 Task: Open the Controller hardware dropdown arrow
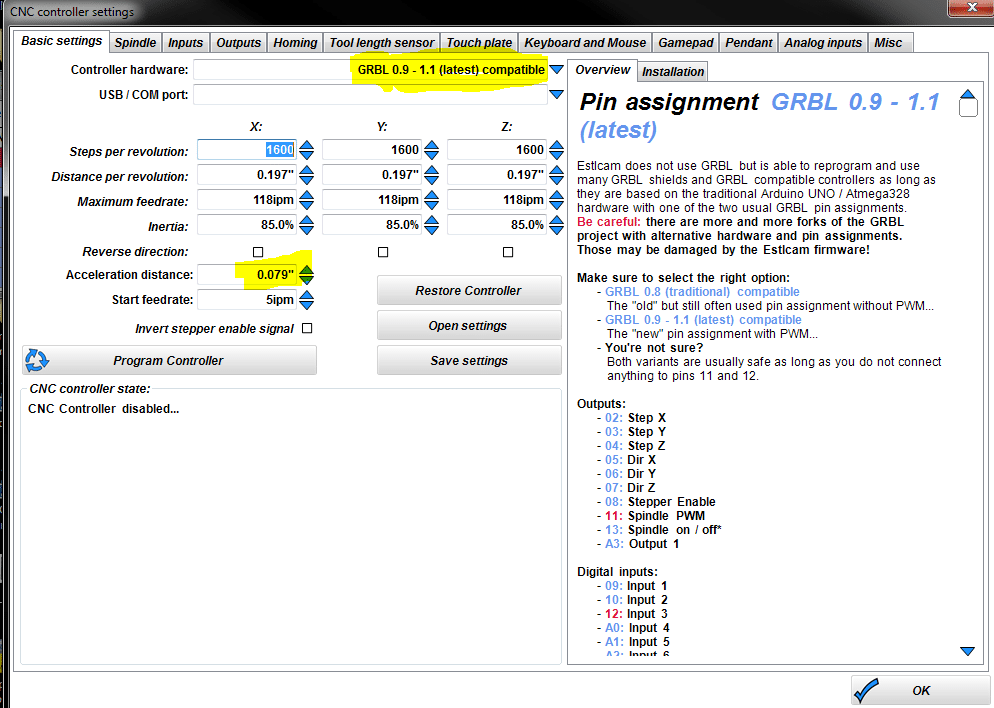tap(557, 70)
